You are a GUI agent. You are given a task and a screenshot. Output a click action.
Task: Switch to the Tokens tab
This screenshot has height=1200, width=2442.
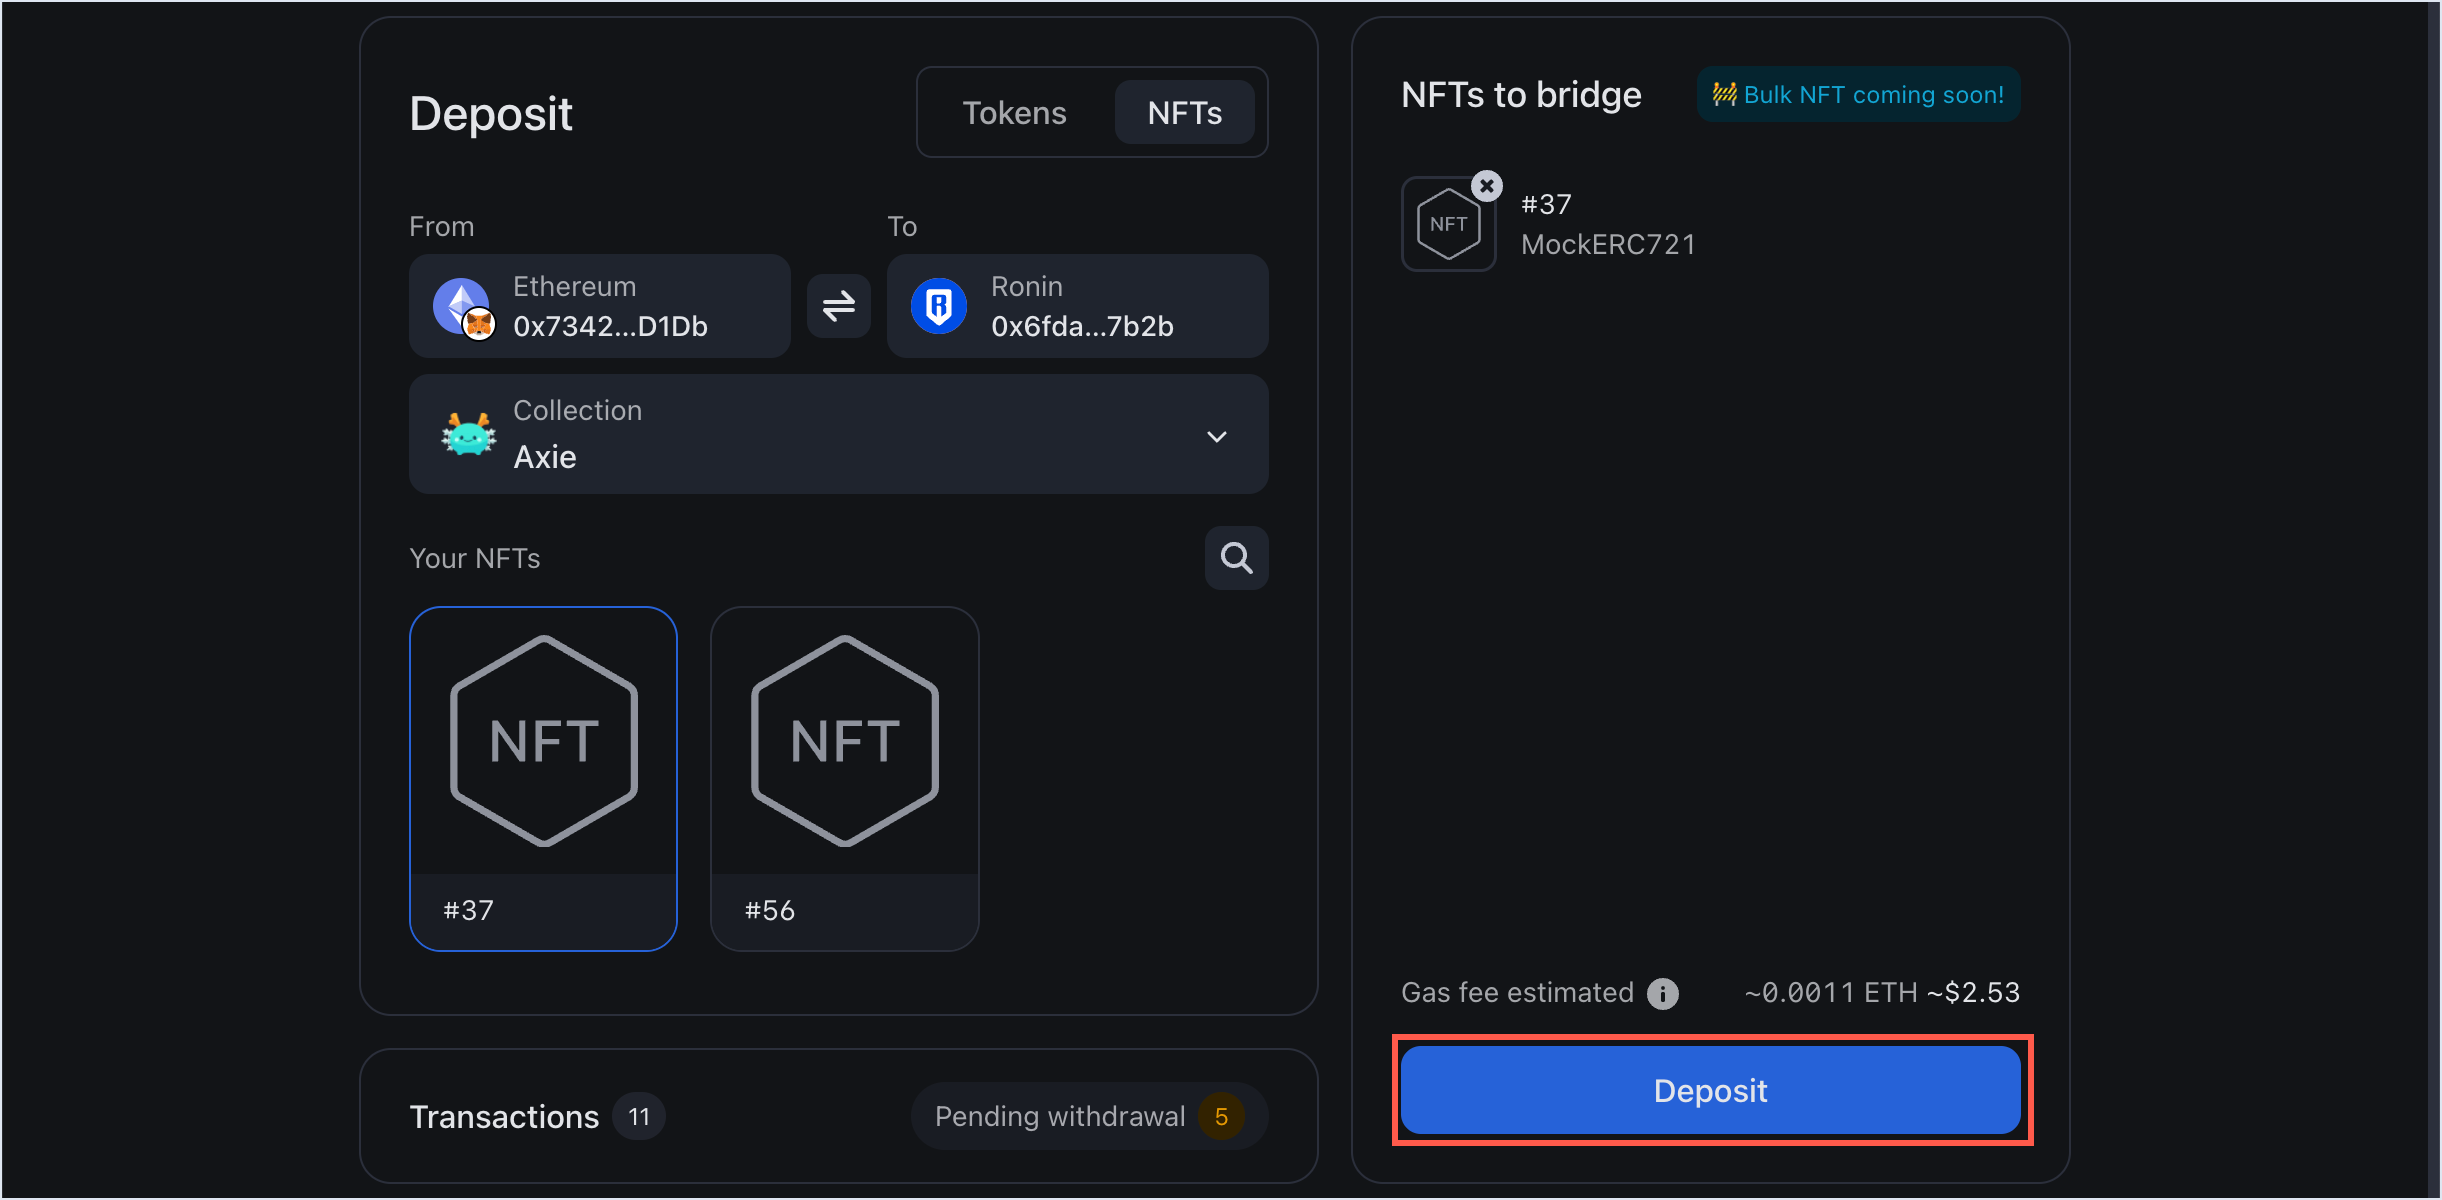[1014, 112]
